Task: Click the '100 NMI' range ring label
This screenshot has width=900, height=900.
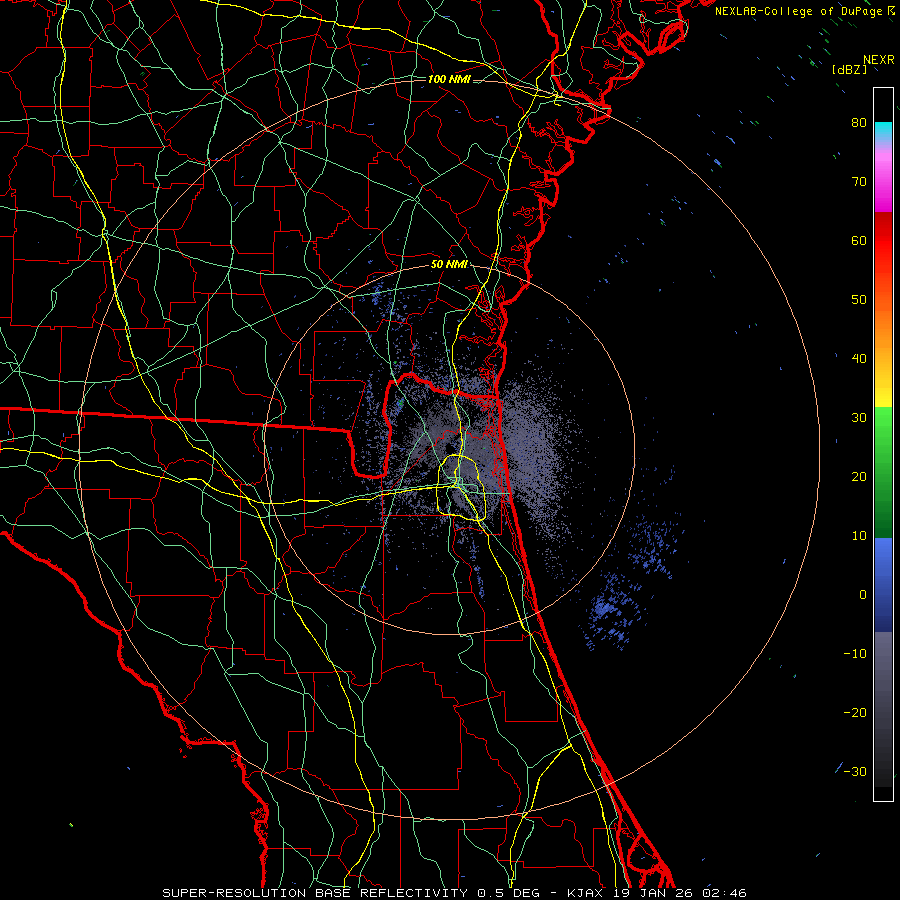Action: click(449, 79)
